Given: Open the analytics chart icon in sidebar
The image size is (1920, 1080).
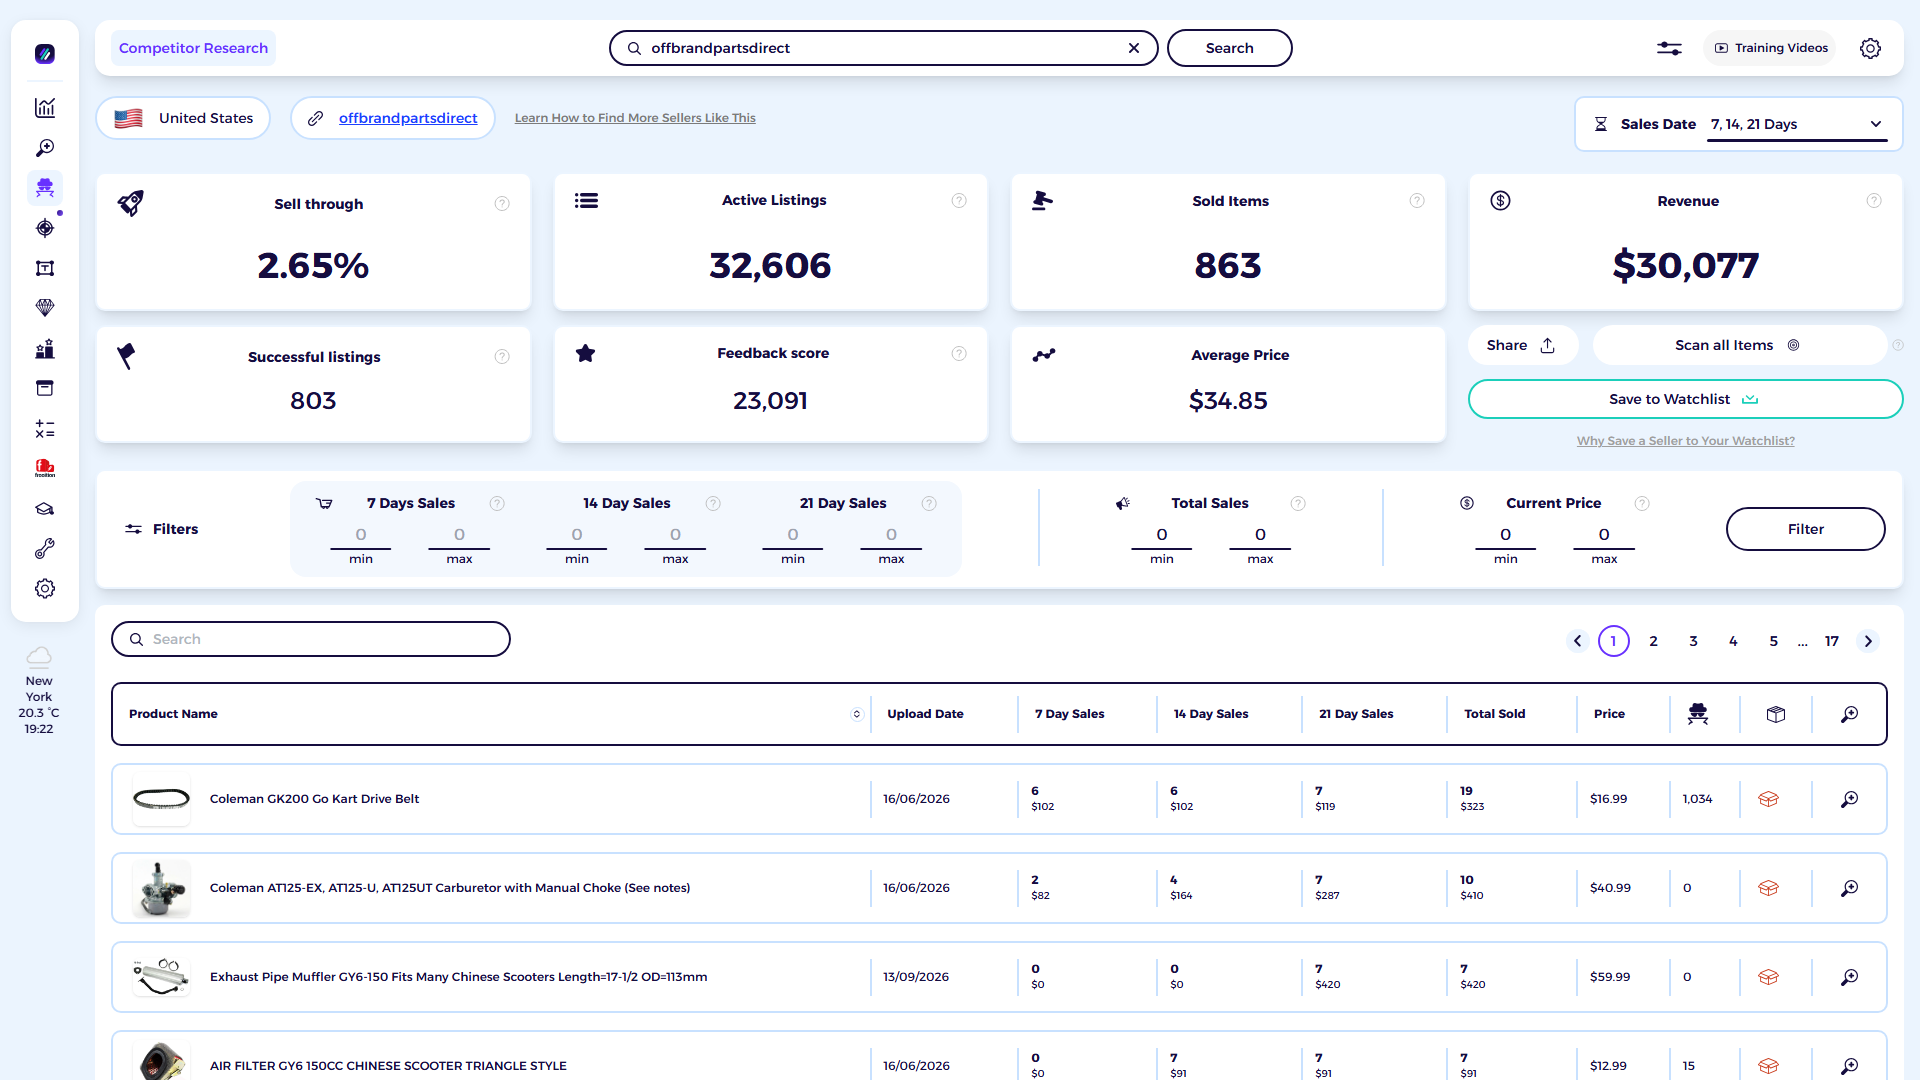Looking at the screenshot, I should pos(45,108).
